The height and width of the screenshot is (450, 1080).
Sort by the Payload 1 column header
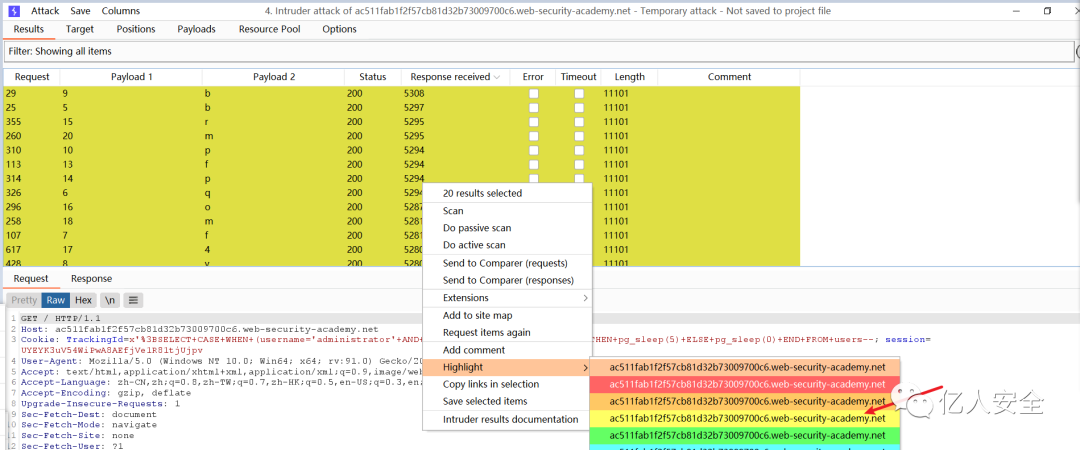pyautogui.click(x=132, y=77)
